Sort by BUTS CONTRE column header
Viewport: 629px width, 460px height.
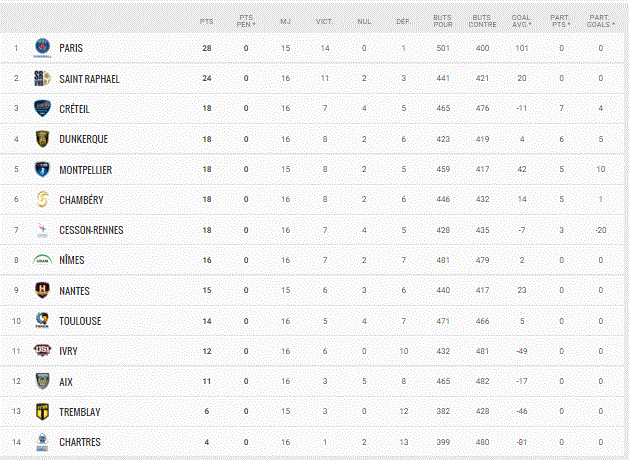482,21
